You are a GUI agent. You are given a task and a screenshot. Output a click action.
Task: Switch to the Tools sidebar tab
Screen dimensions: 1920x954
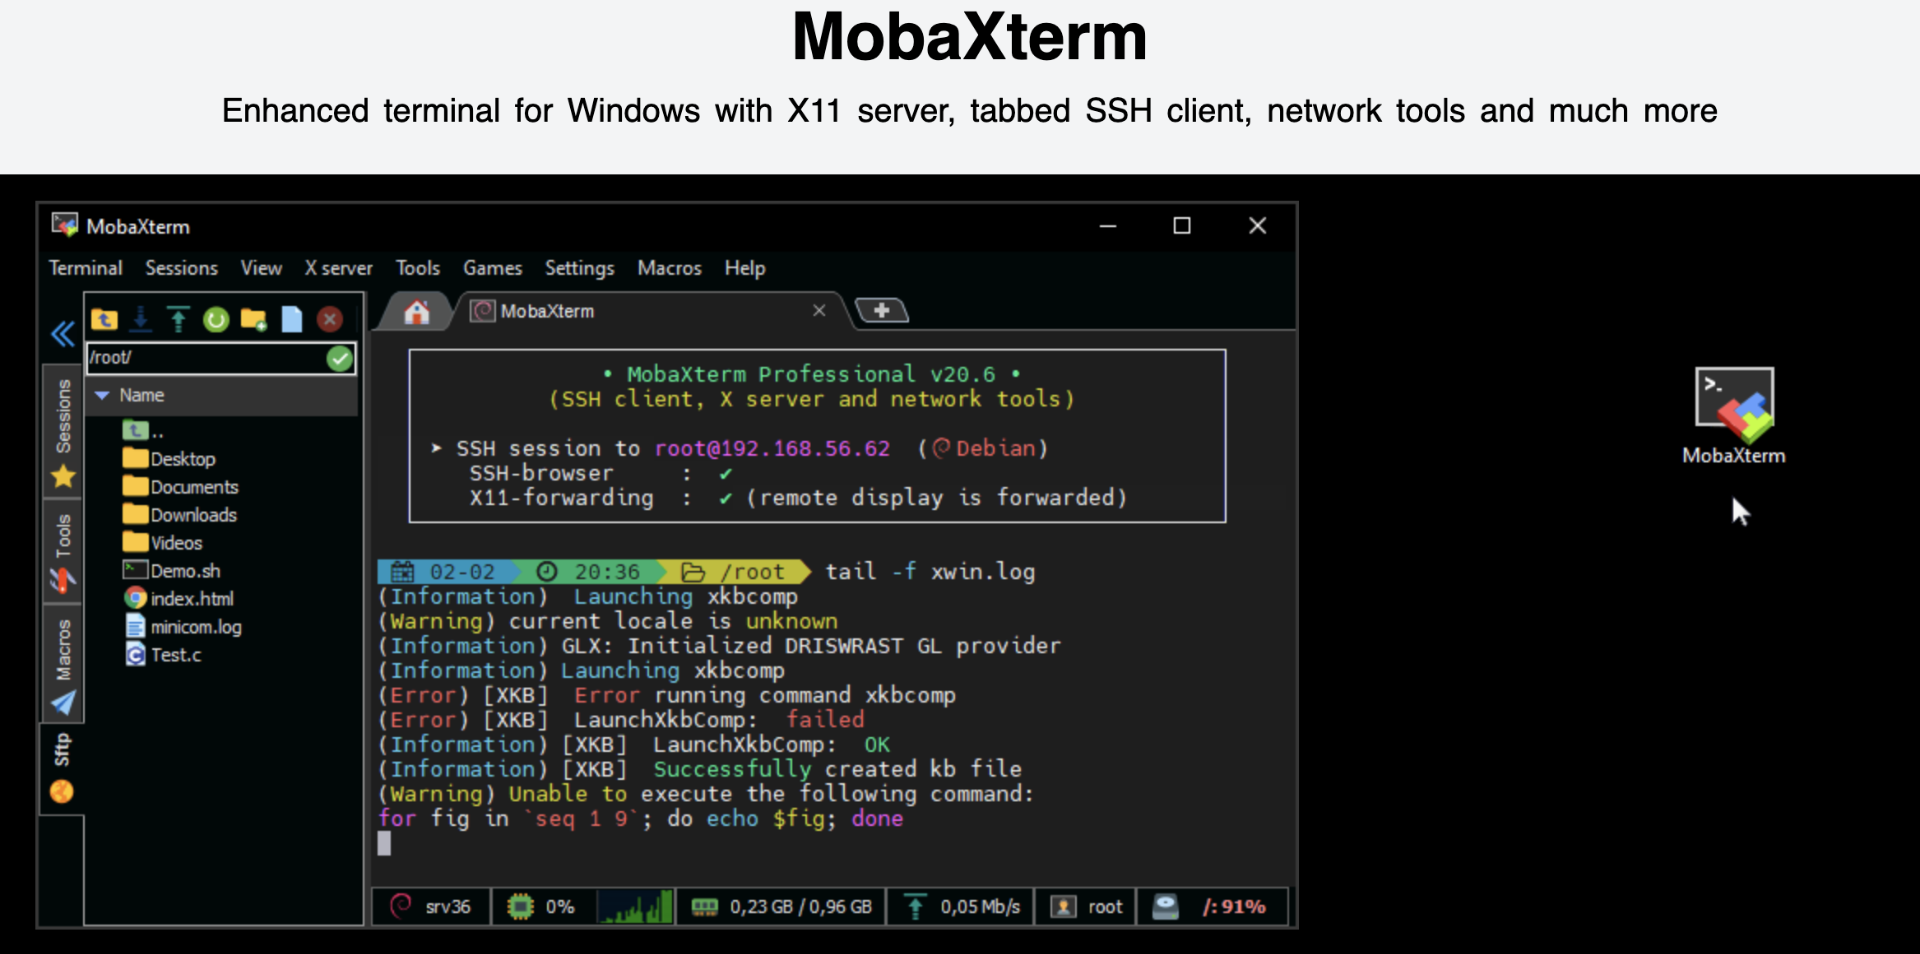click(x=63, y=552)
